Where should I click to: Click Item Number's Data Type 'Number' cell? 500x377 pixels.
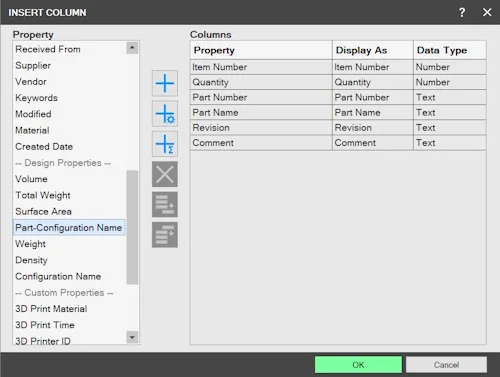(450, 67)
